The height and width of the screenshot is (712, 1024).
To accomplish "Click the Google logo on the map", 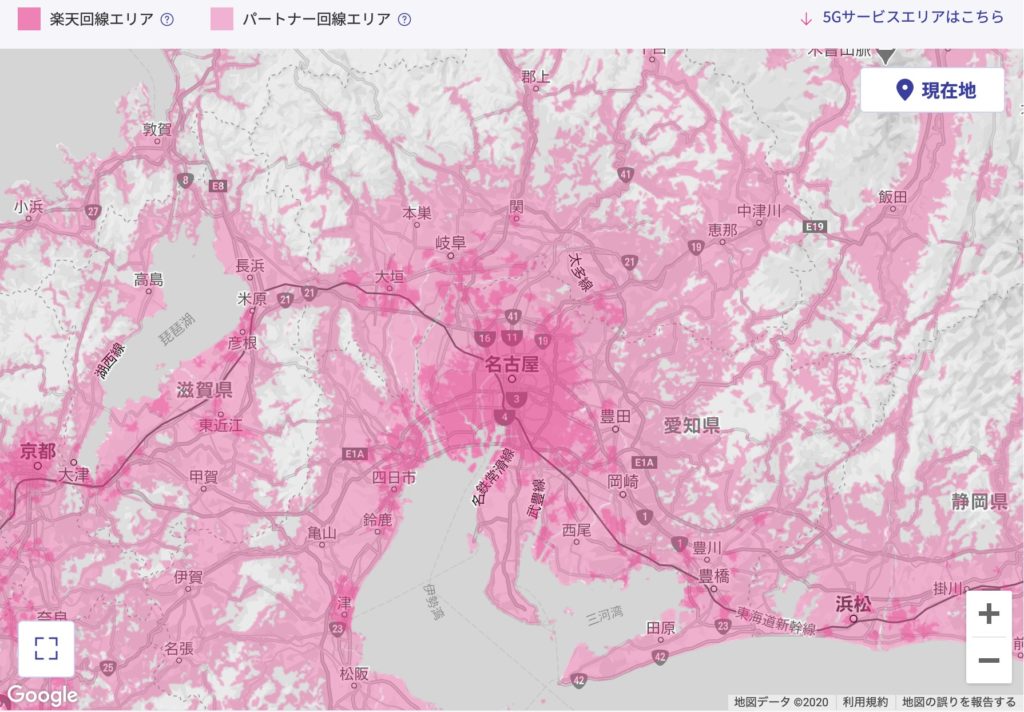I will point(42,695).
